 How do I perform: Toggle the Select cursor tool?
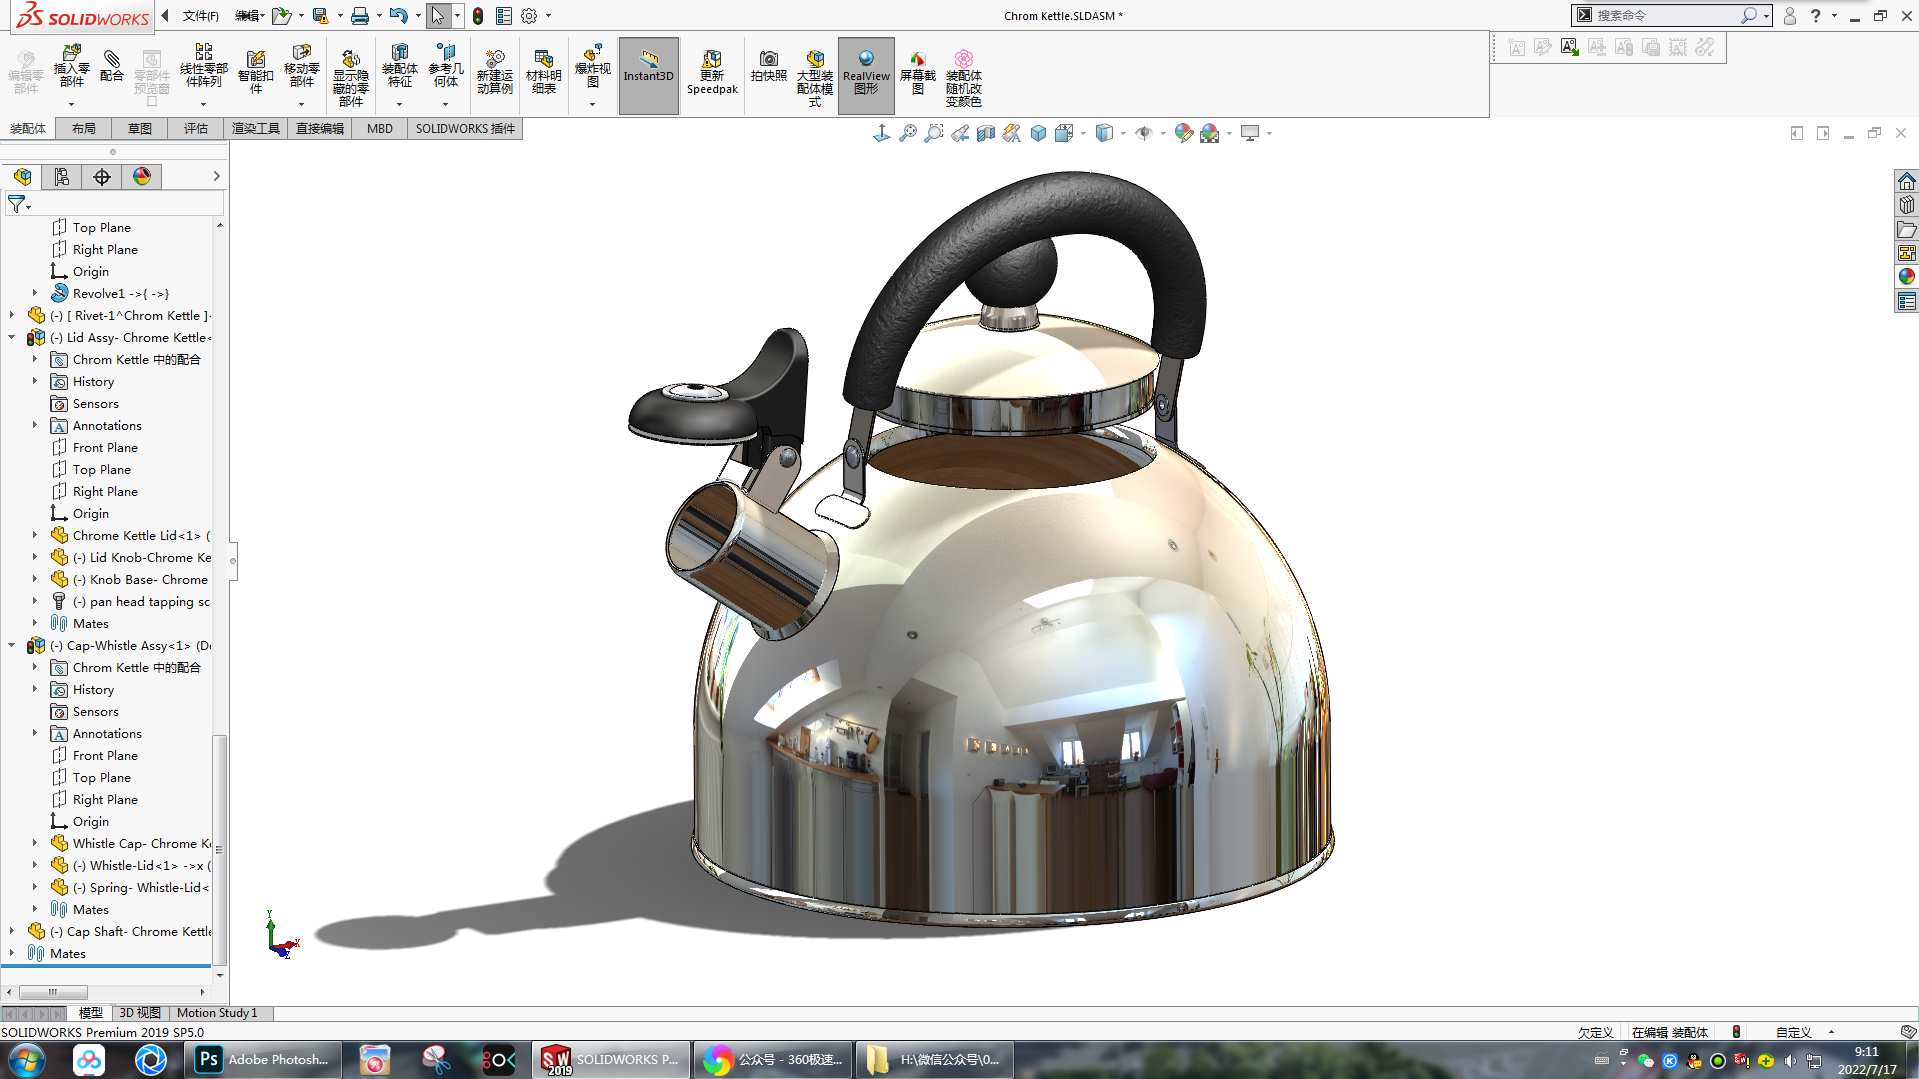[x=437, y=16]
